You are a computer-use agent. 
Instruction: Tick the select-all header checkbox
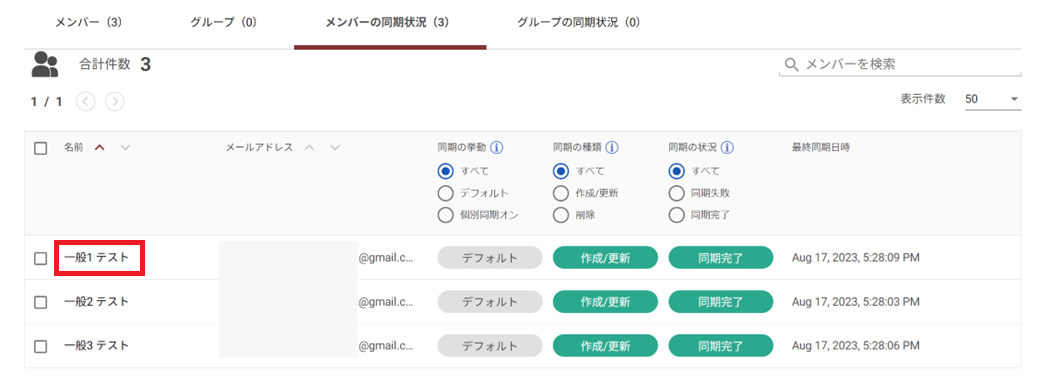pos(40,148)
